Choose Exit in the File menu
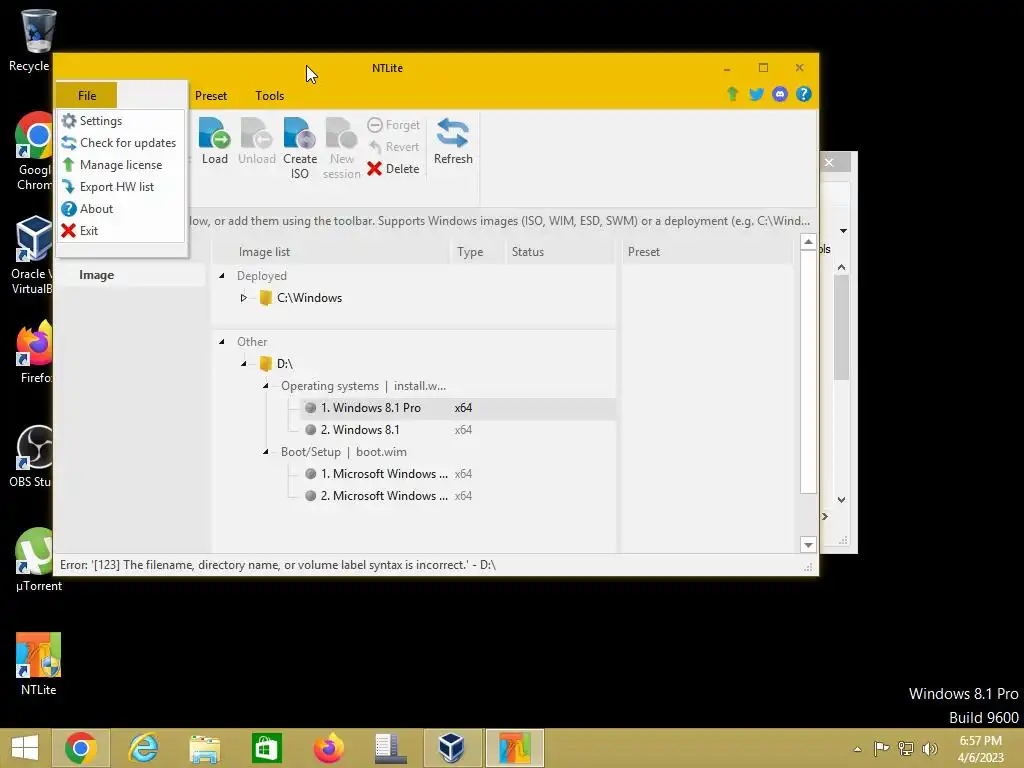The height and width of the screenshot is (768, 1024). coord(80,231)
